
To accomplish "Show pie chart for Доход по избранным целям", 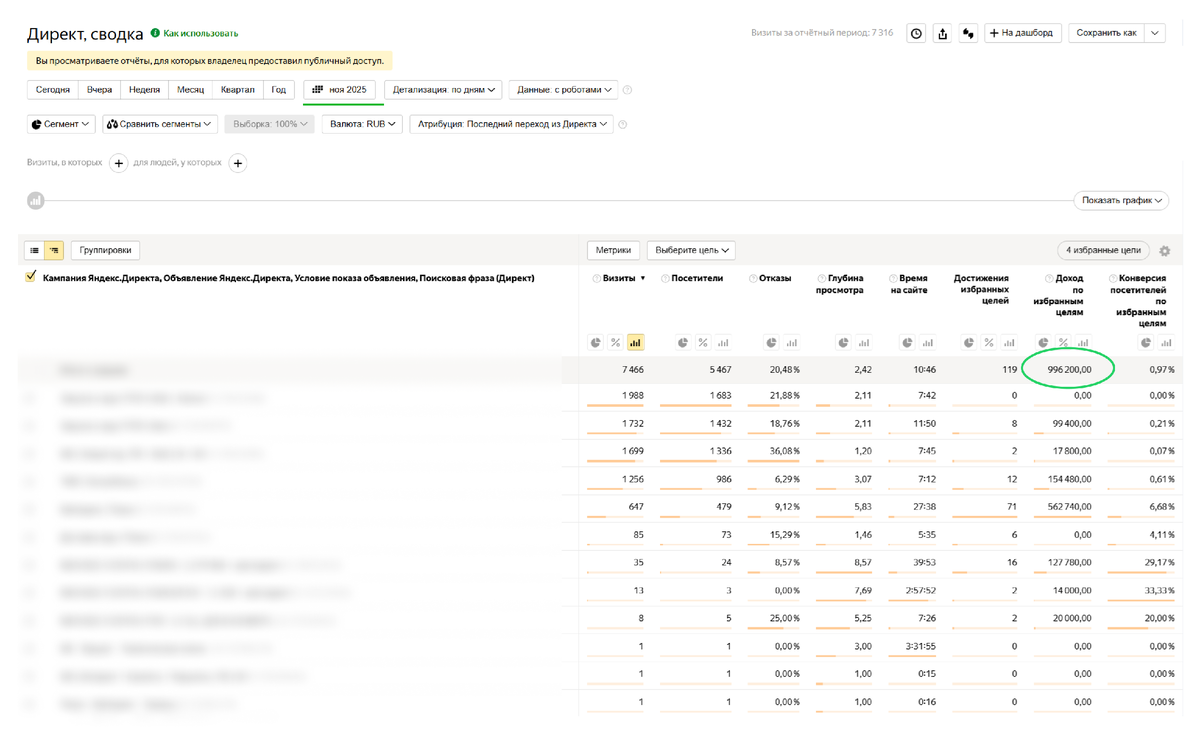I will [x=1044, y=343].
